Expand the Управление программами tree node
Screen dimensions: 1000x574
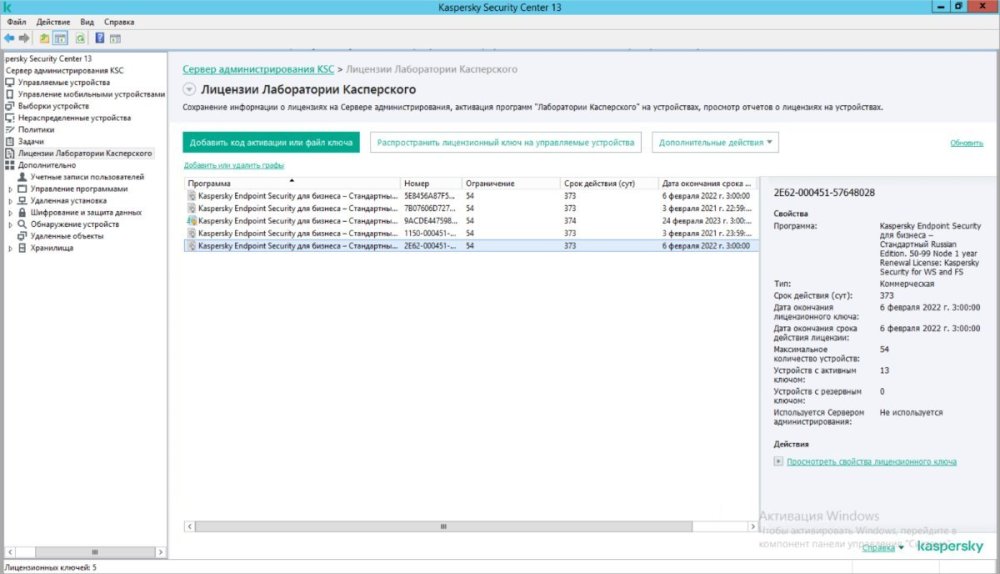[x=10, y=189]
